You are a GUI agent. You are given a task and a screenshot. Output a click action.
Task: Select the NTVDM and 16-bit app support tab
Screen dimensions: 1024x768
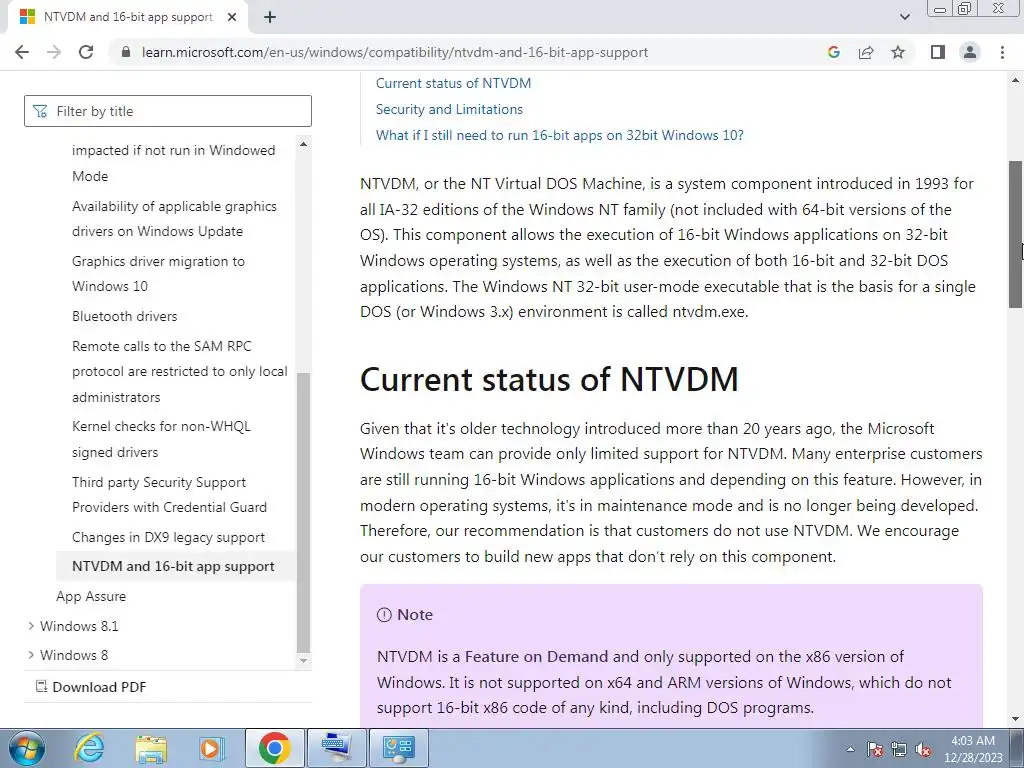128,18
